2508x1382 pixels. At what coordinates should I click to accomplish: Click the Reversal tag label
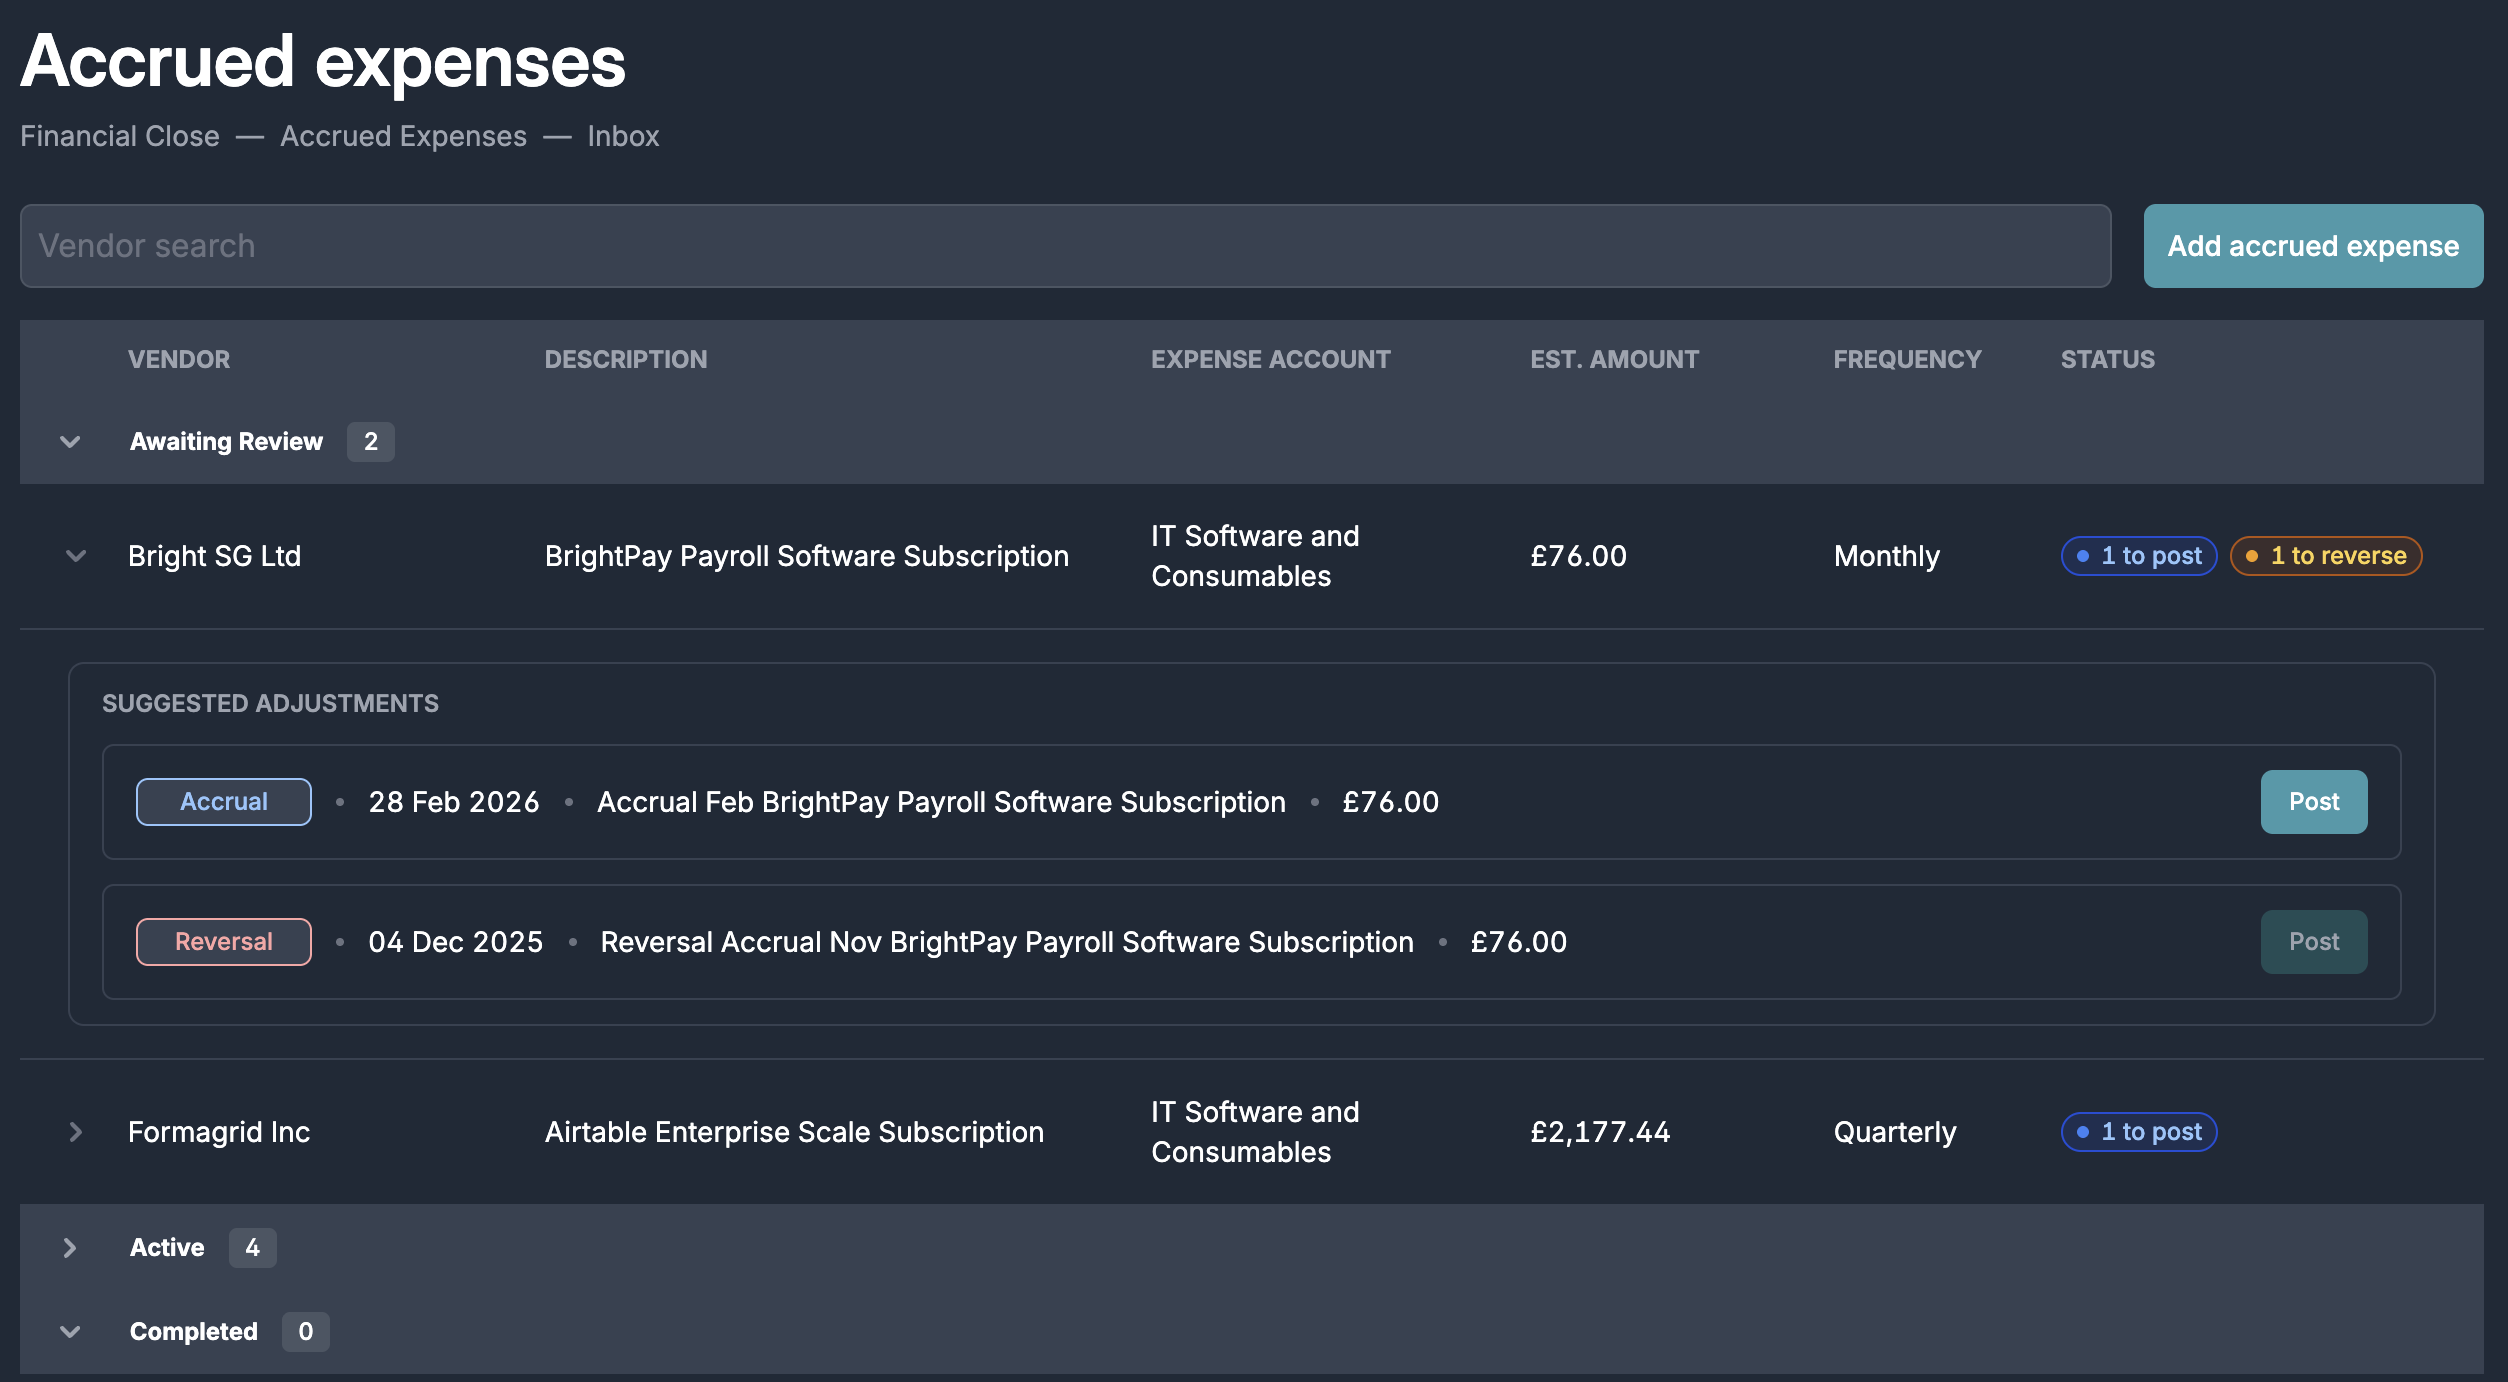click(224, 942)
